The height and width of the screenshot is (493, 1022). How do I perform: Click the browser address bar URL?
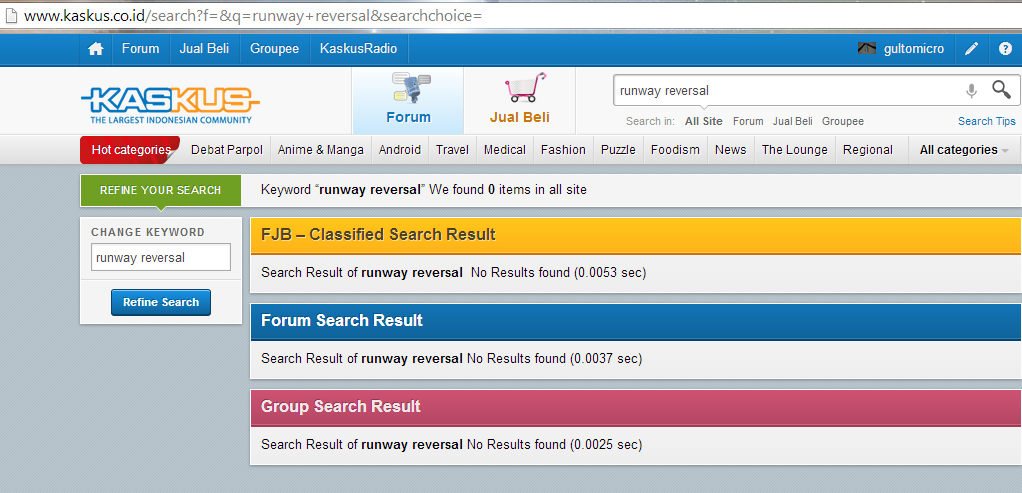pos(253,16)
